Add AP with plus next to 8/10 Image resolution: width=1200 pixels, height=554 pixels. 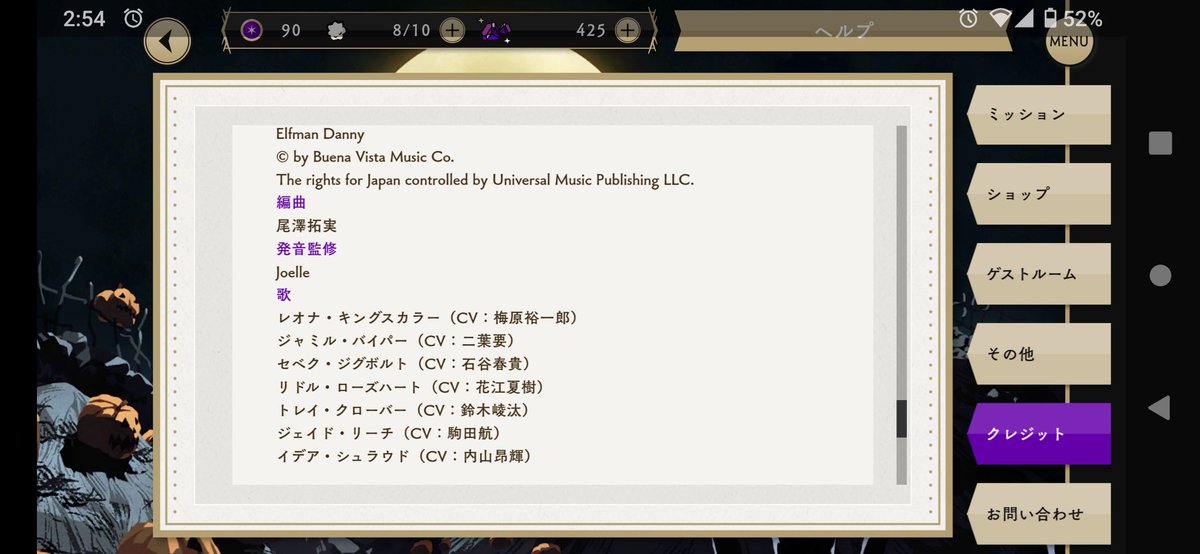(452, 30)
